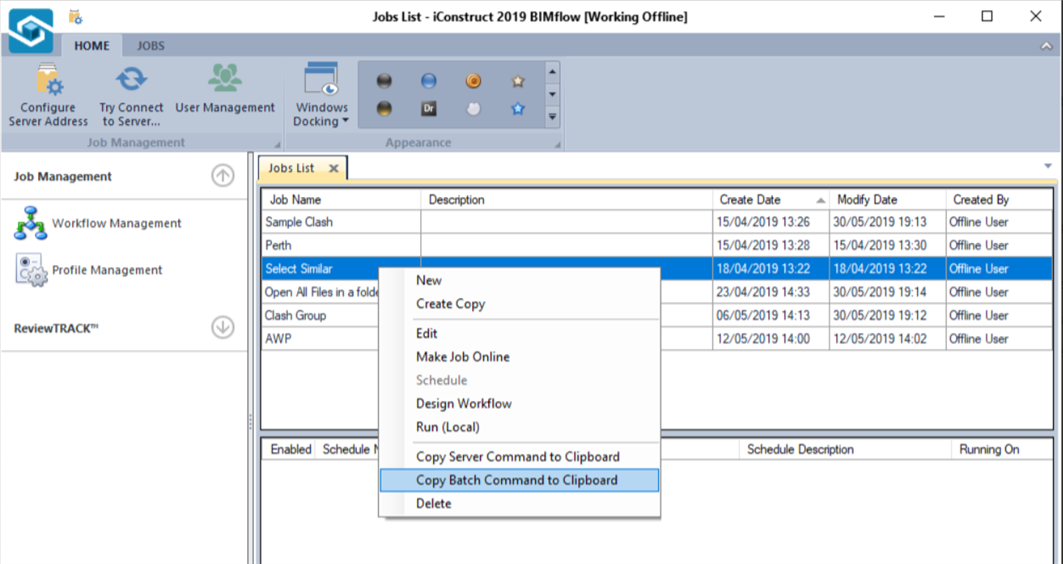Viewport: 1063px width, 564px height.
Task: Click the iConstruct application logo button
Action: pyautogui.click(x=31, y=31)
